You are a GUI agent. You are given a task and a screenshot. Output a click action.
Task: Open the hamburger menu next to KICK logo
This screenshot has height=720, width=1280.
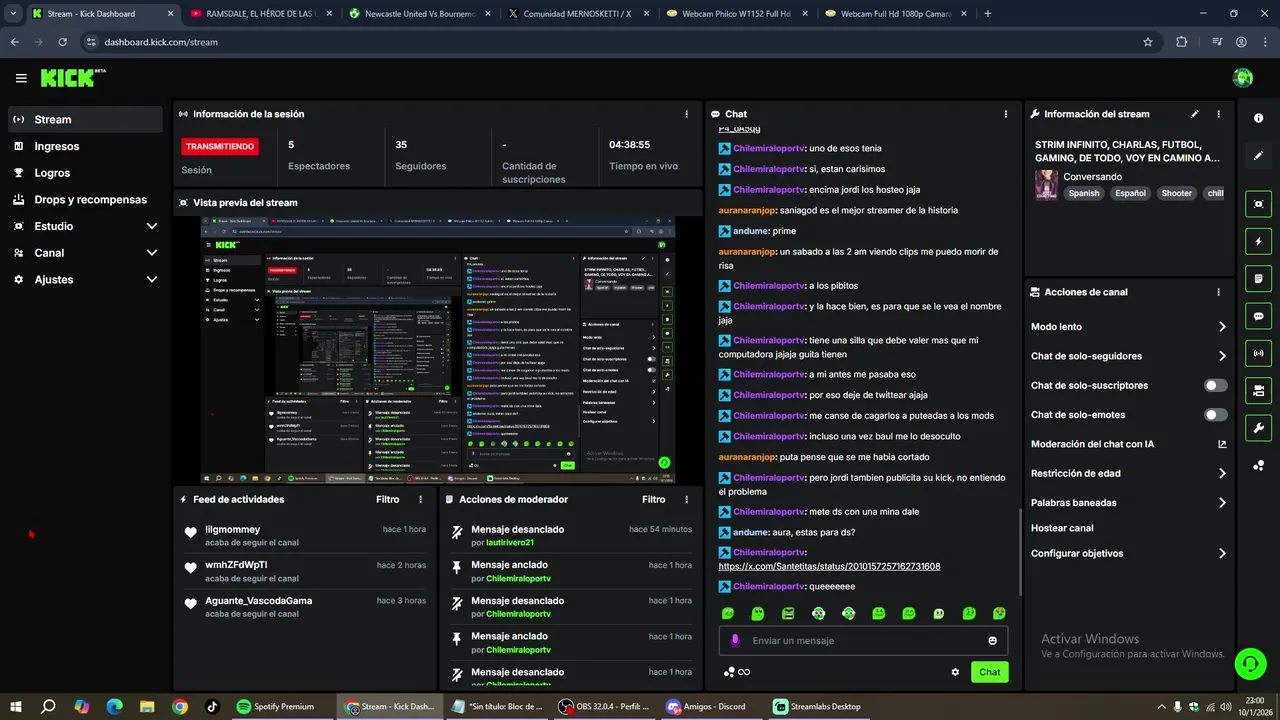point(21,78)
